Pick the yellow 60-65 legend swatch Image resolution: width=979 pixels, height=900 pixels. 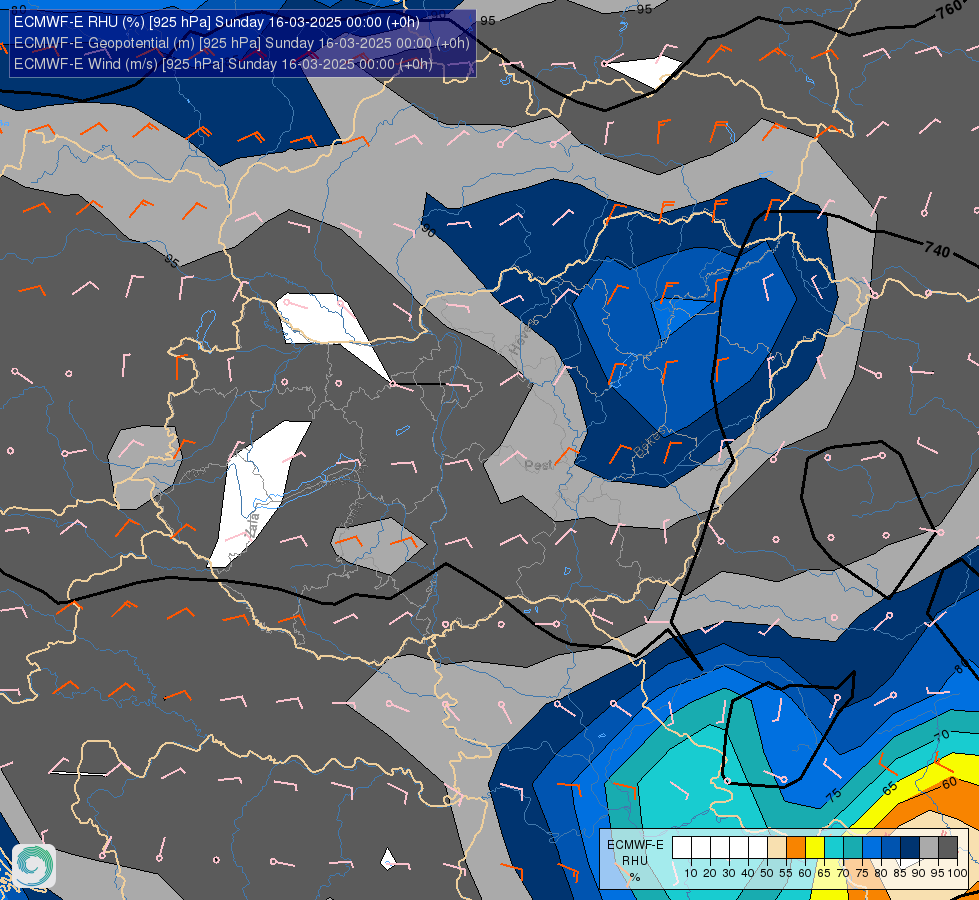click(815, 847)
